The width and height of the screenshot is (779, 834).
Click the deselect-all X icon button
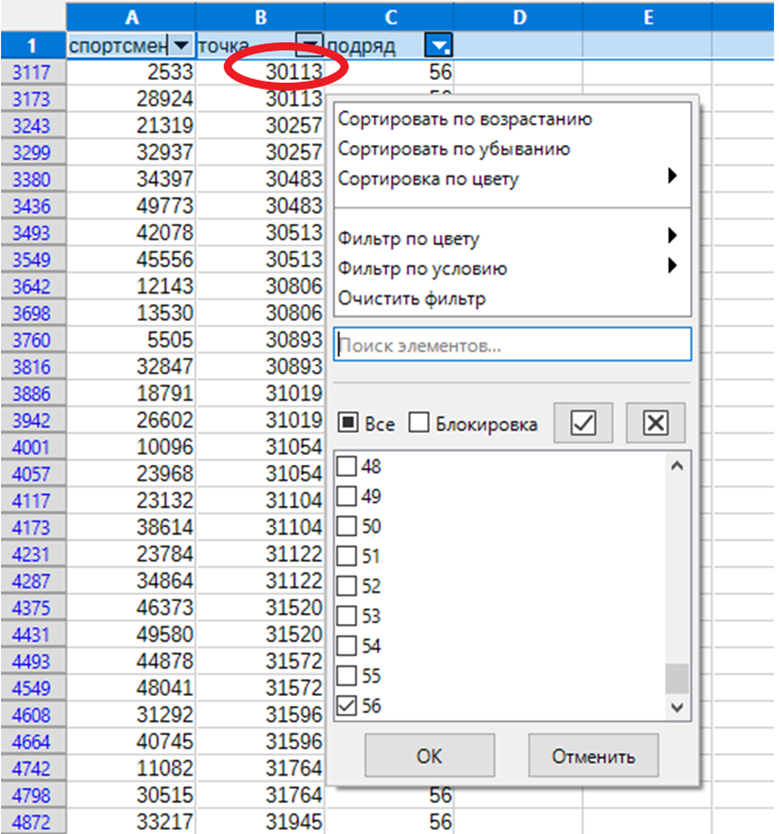[x=655, y=423]
